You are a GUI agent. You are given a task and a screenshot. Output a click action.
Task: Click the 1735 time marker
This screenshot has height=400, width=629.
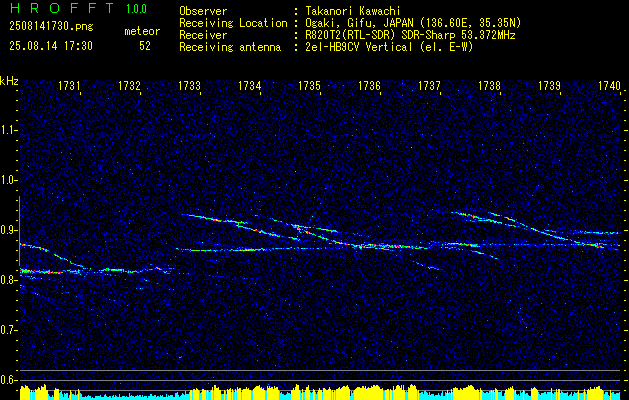pyautogui.click(x=309, y=85)
